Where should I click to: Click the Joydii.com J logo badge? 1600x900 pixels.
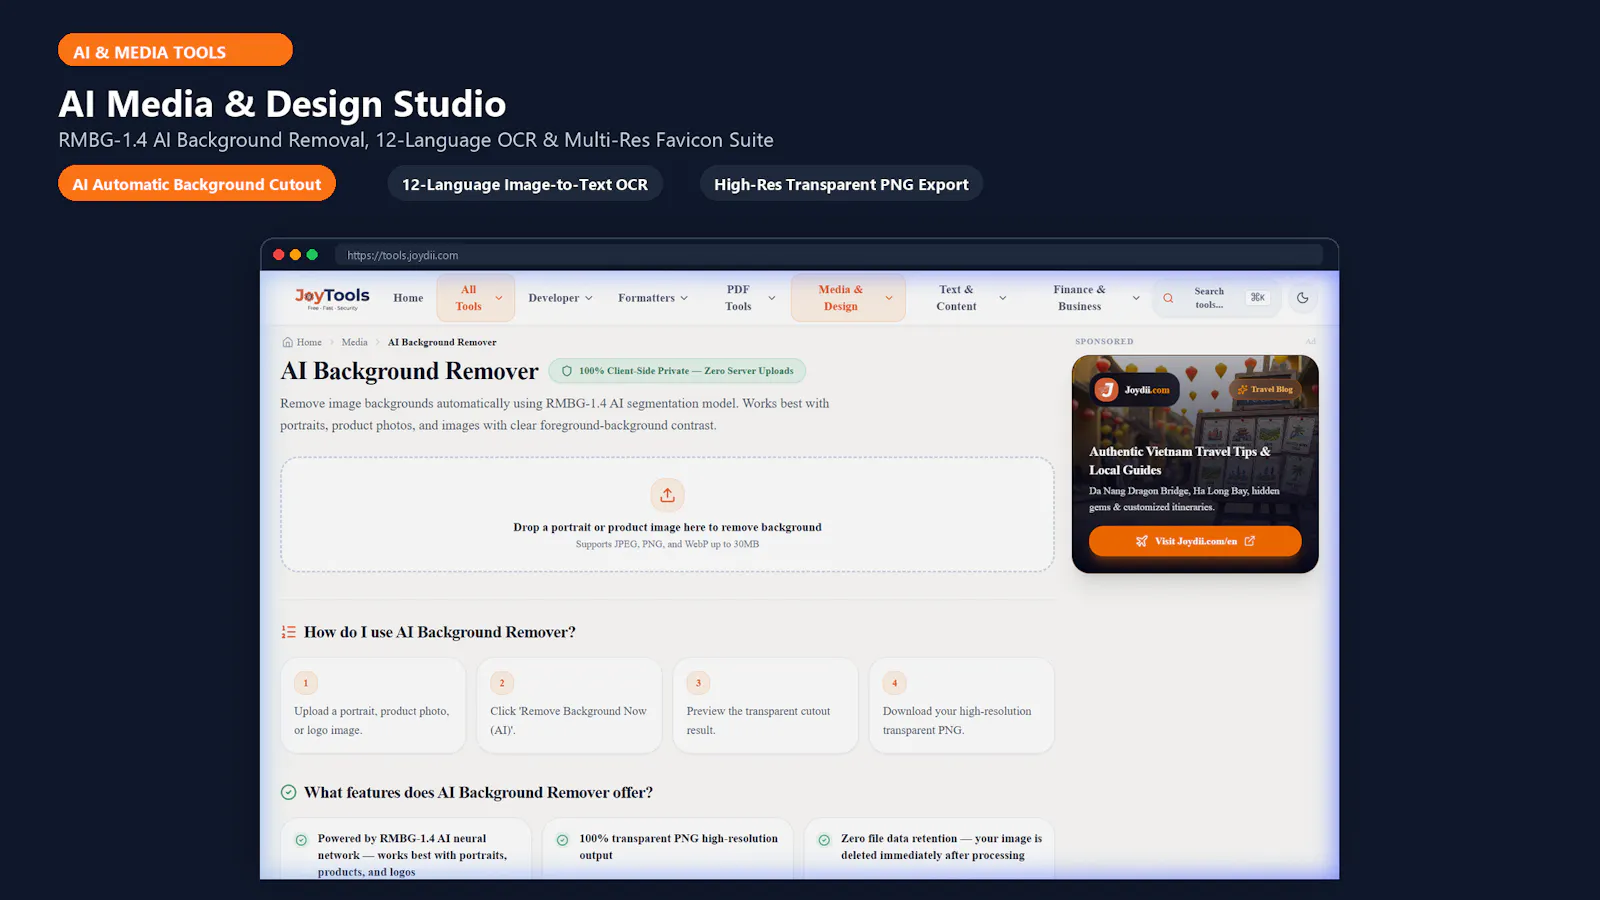click(1106, 390)
